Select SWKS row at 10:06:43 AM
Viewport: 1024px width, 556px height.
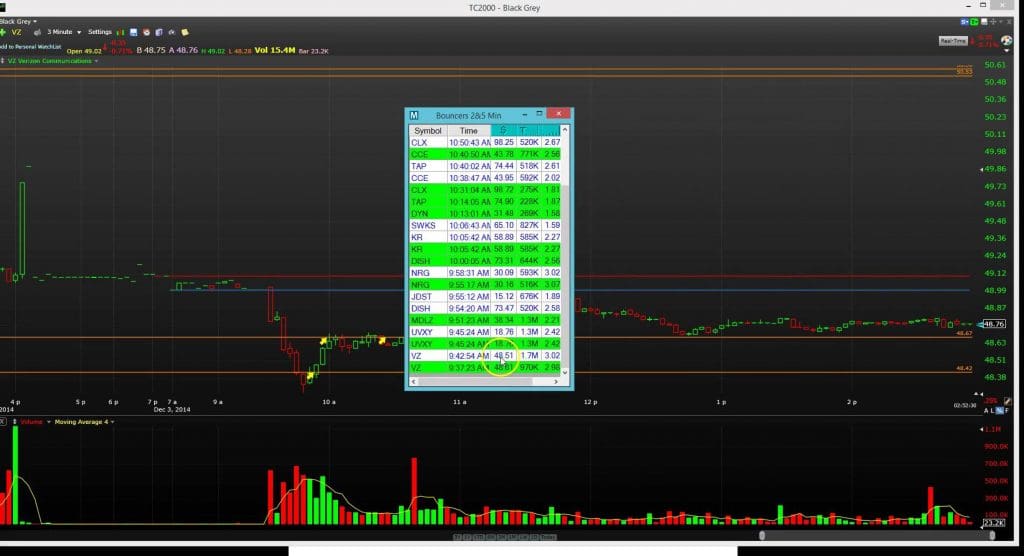click(485, 225)
